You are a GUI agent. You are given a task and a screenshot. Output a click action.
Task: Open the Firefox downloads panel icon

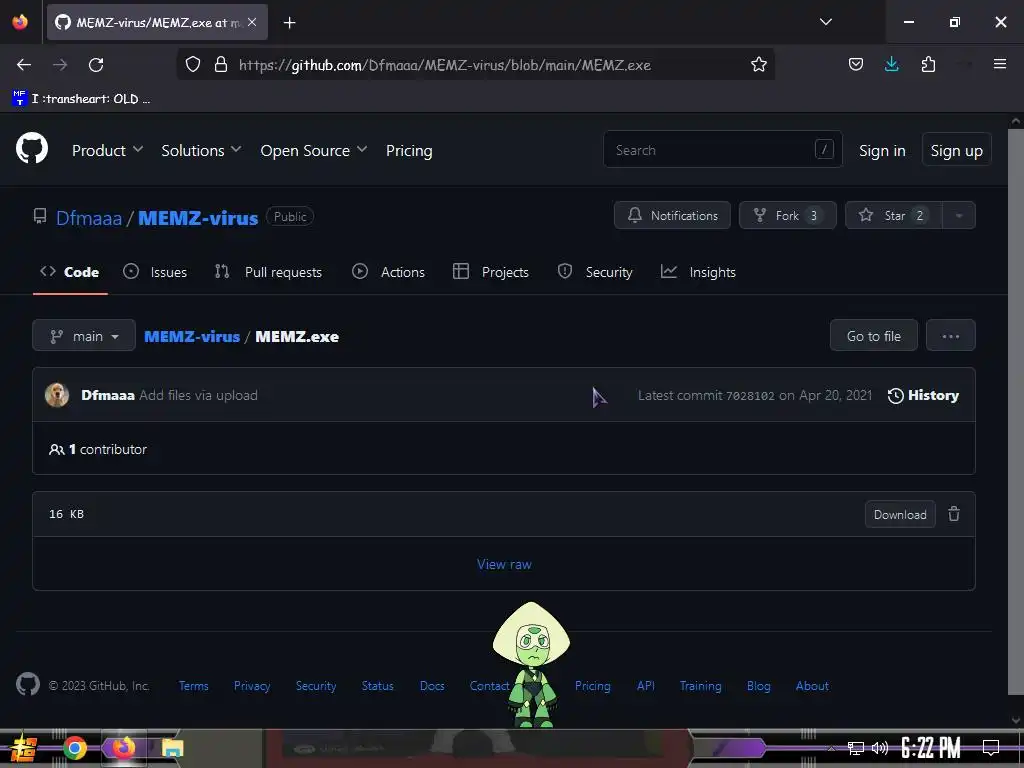coord(891,64)
